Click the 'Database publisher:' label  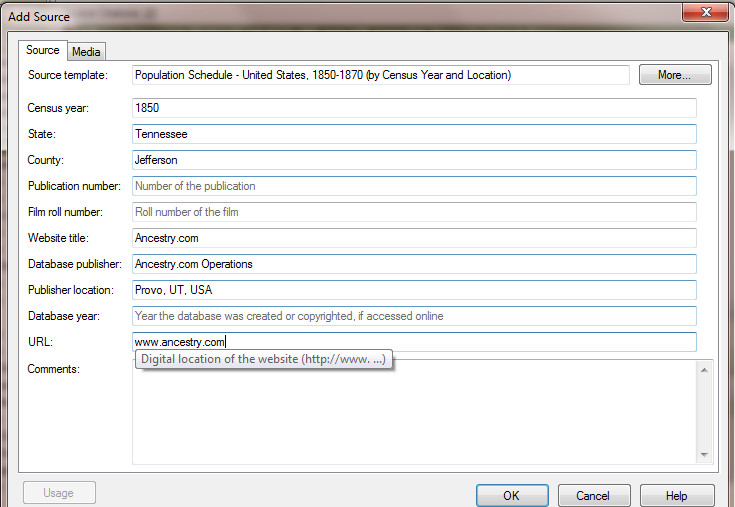[x=75, y=264]
